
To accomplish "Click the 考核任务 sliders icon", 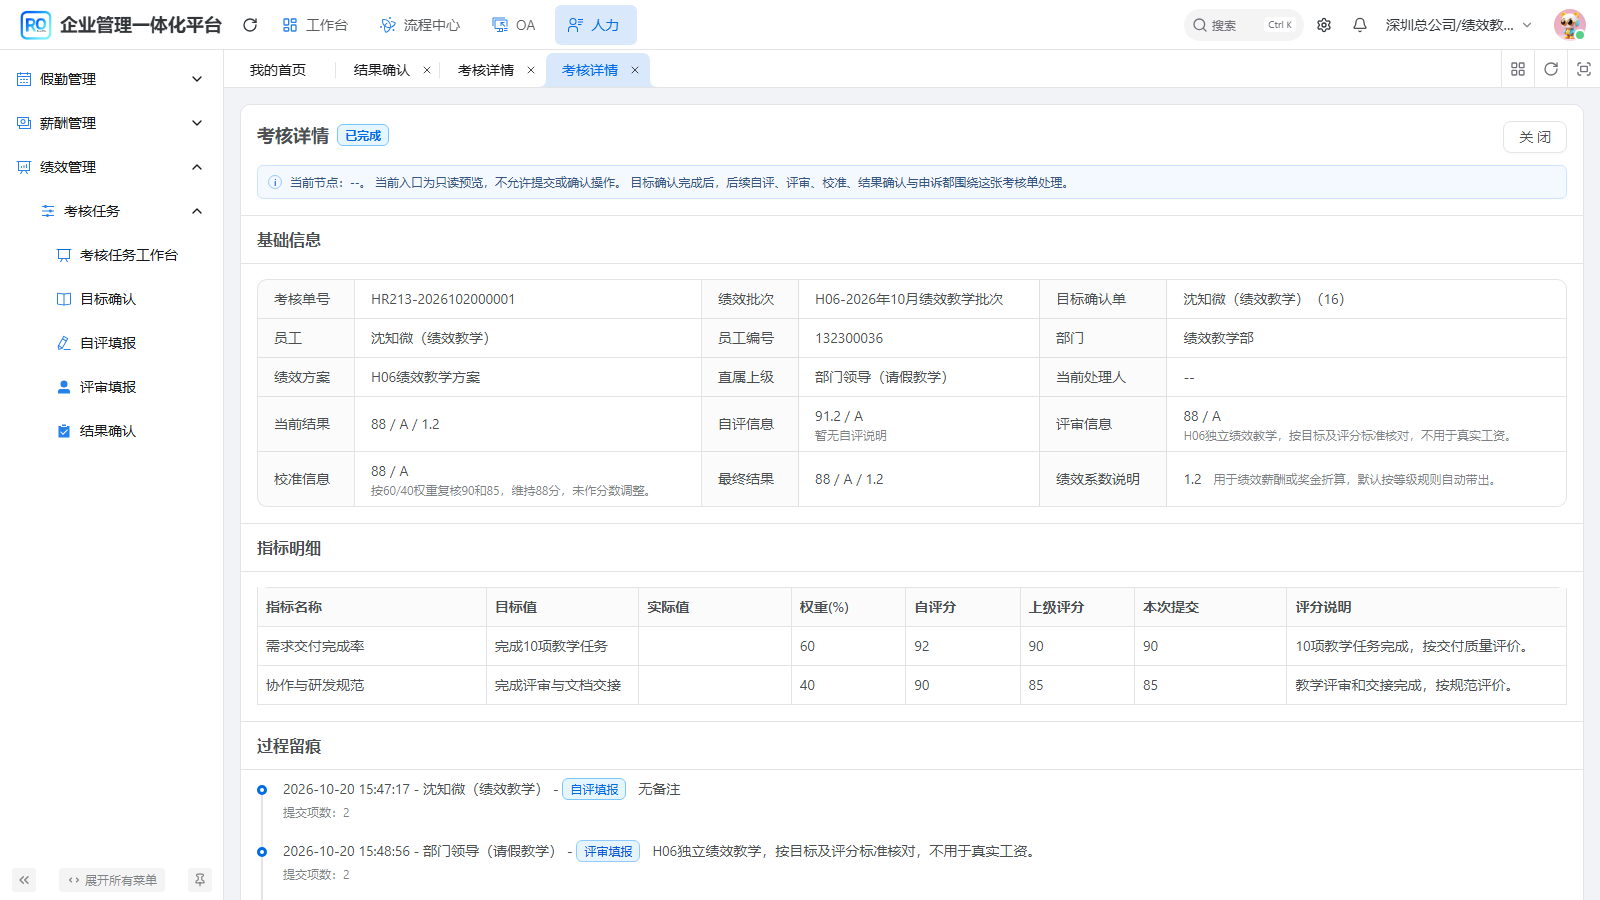I will [48, 211].
